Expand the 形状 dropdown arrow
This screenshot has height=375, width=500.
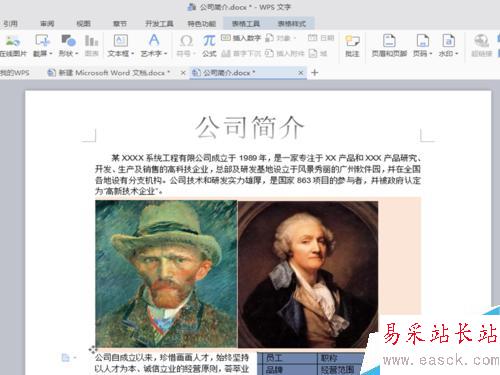(76, 54)
